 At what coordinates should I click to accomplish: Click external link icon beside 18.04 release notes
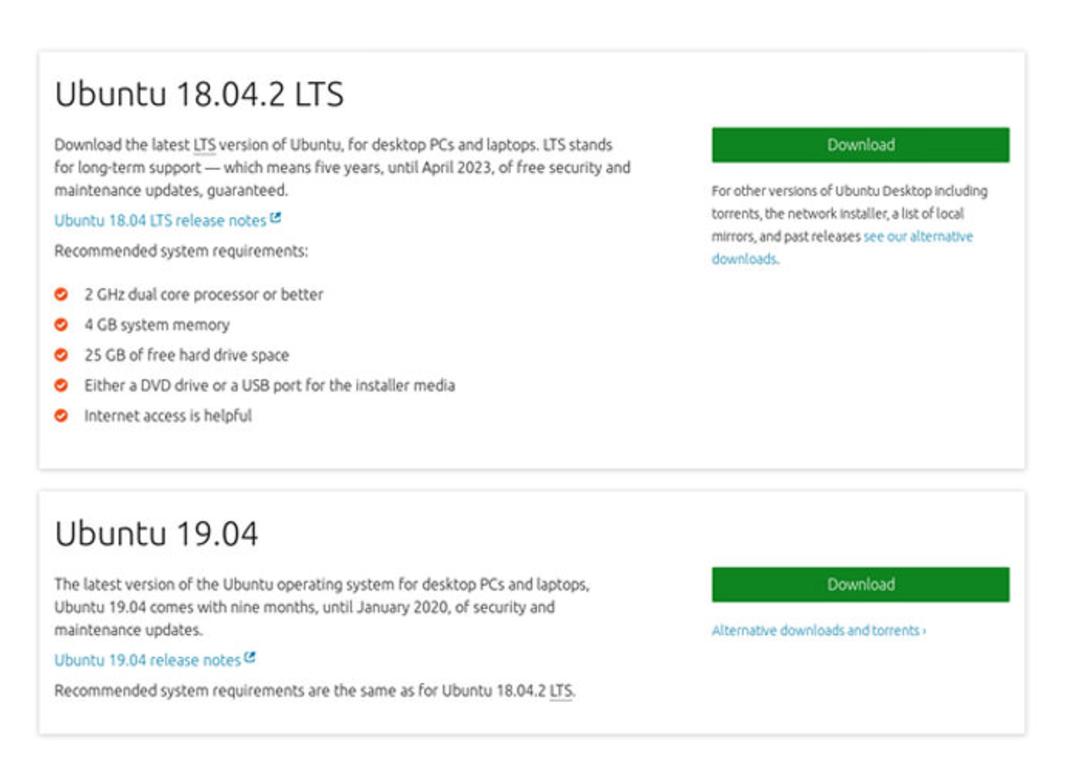[276, 218]
